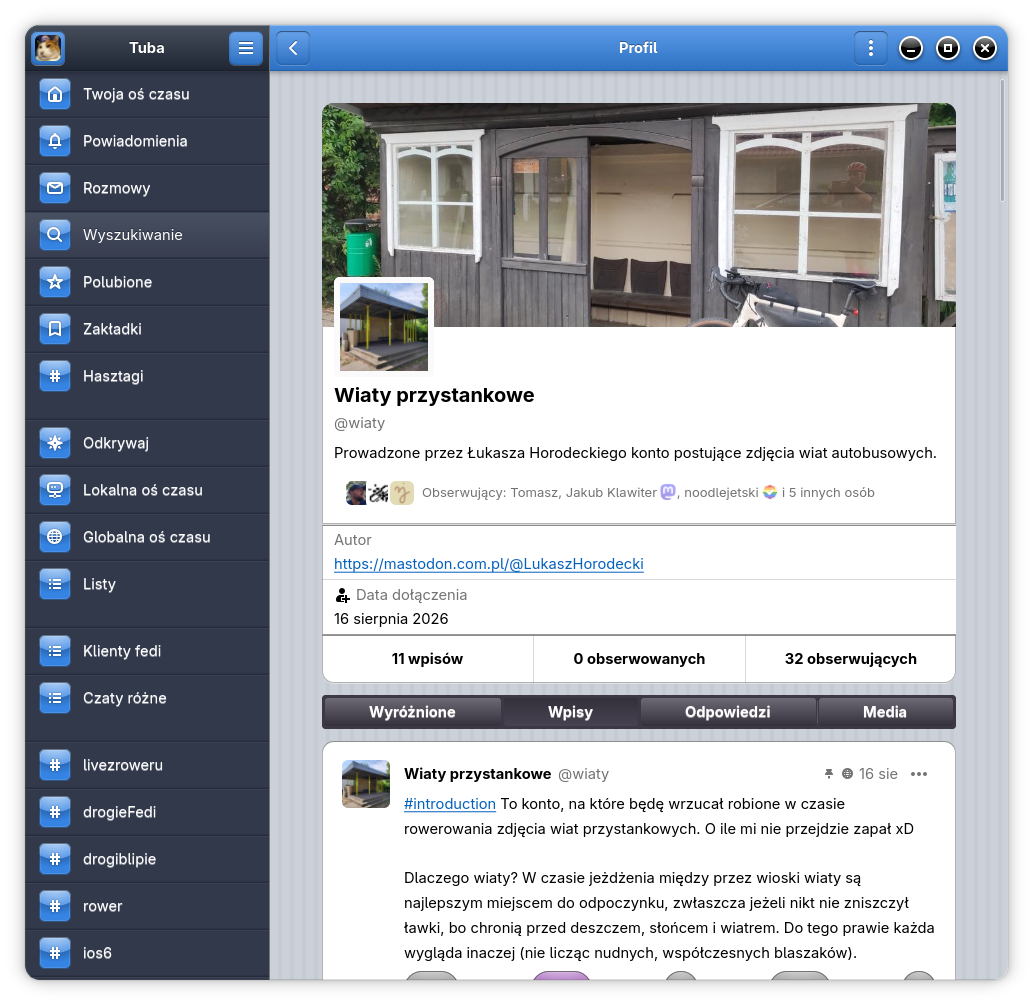1033x1005 pixels.
Task: Open Odkrywaj in the sidebar
Action: point(147,444)
